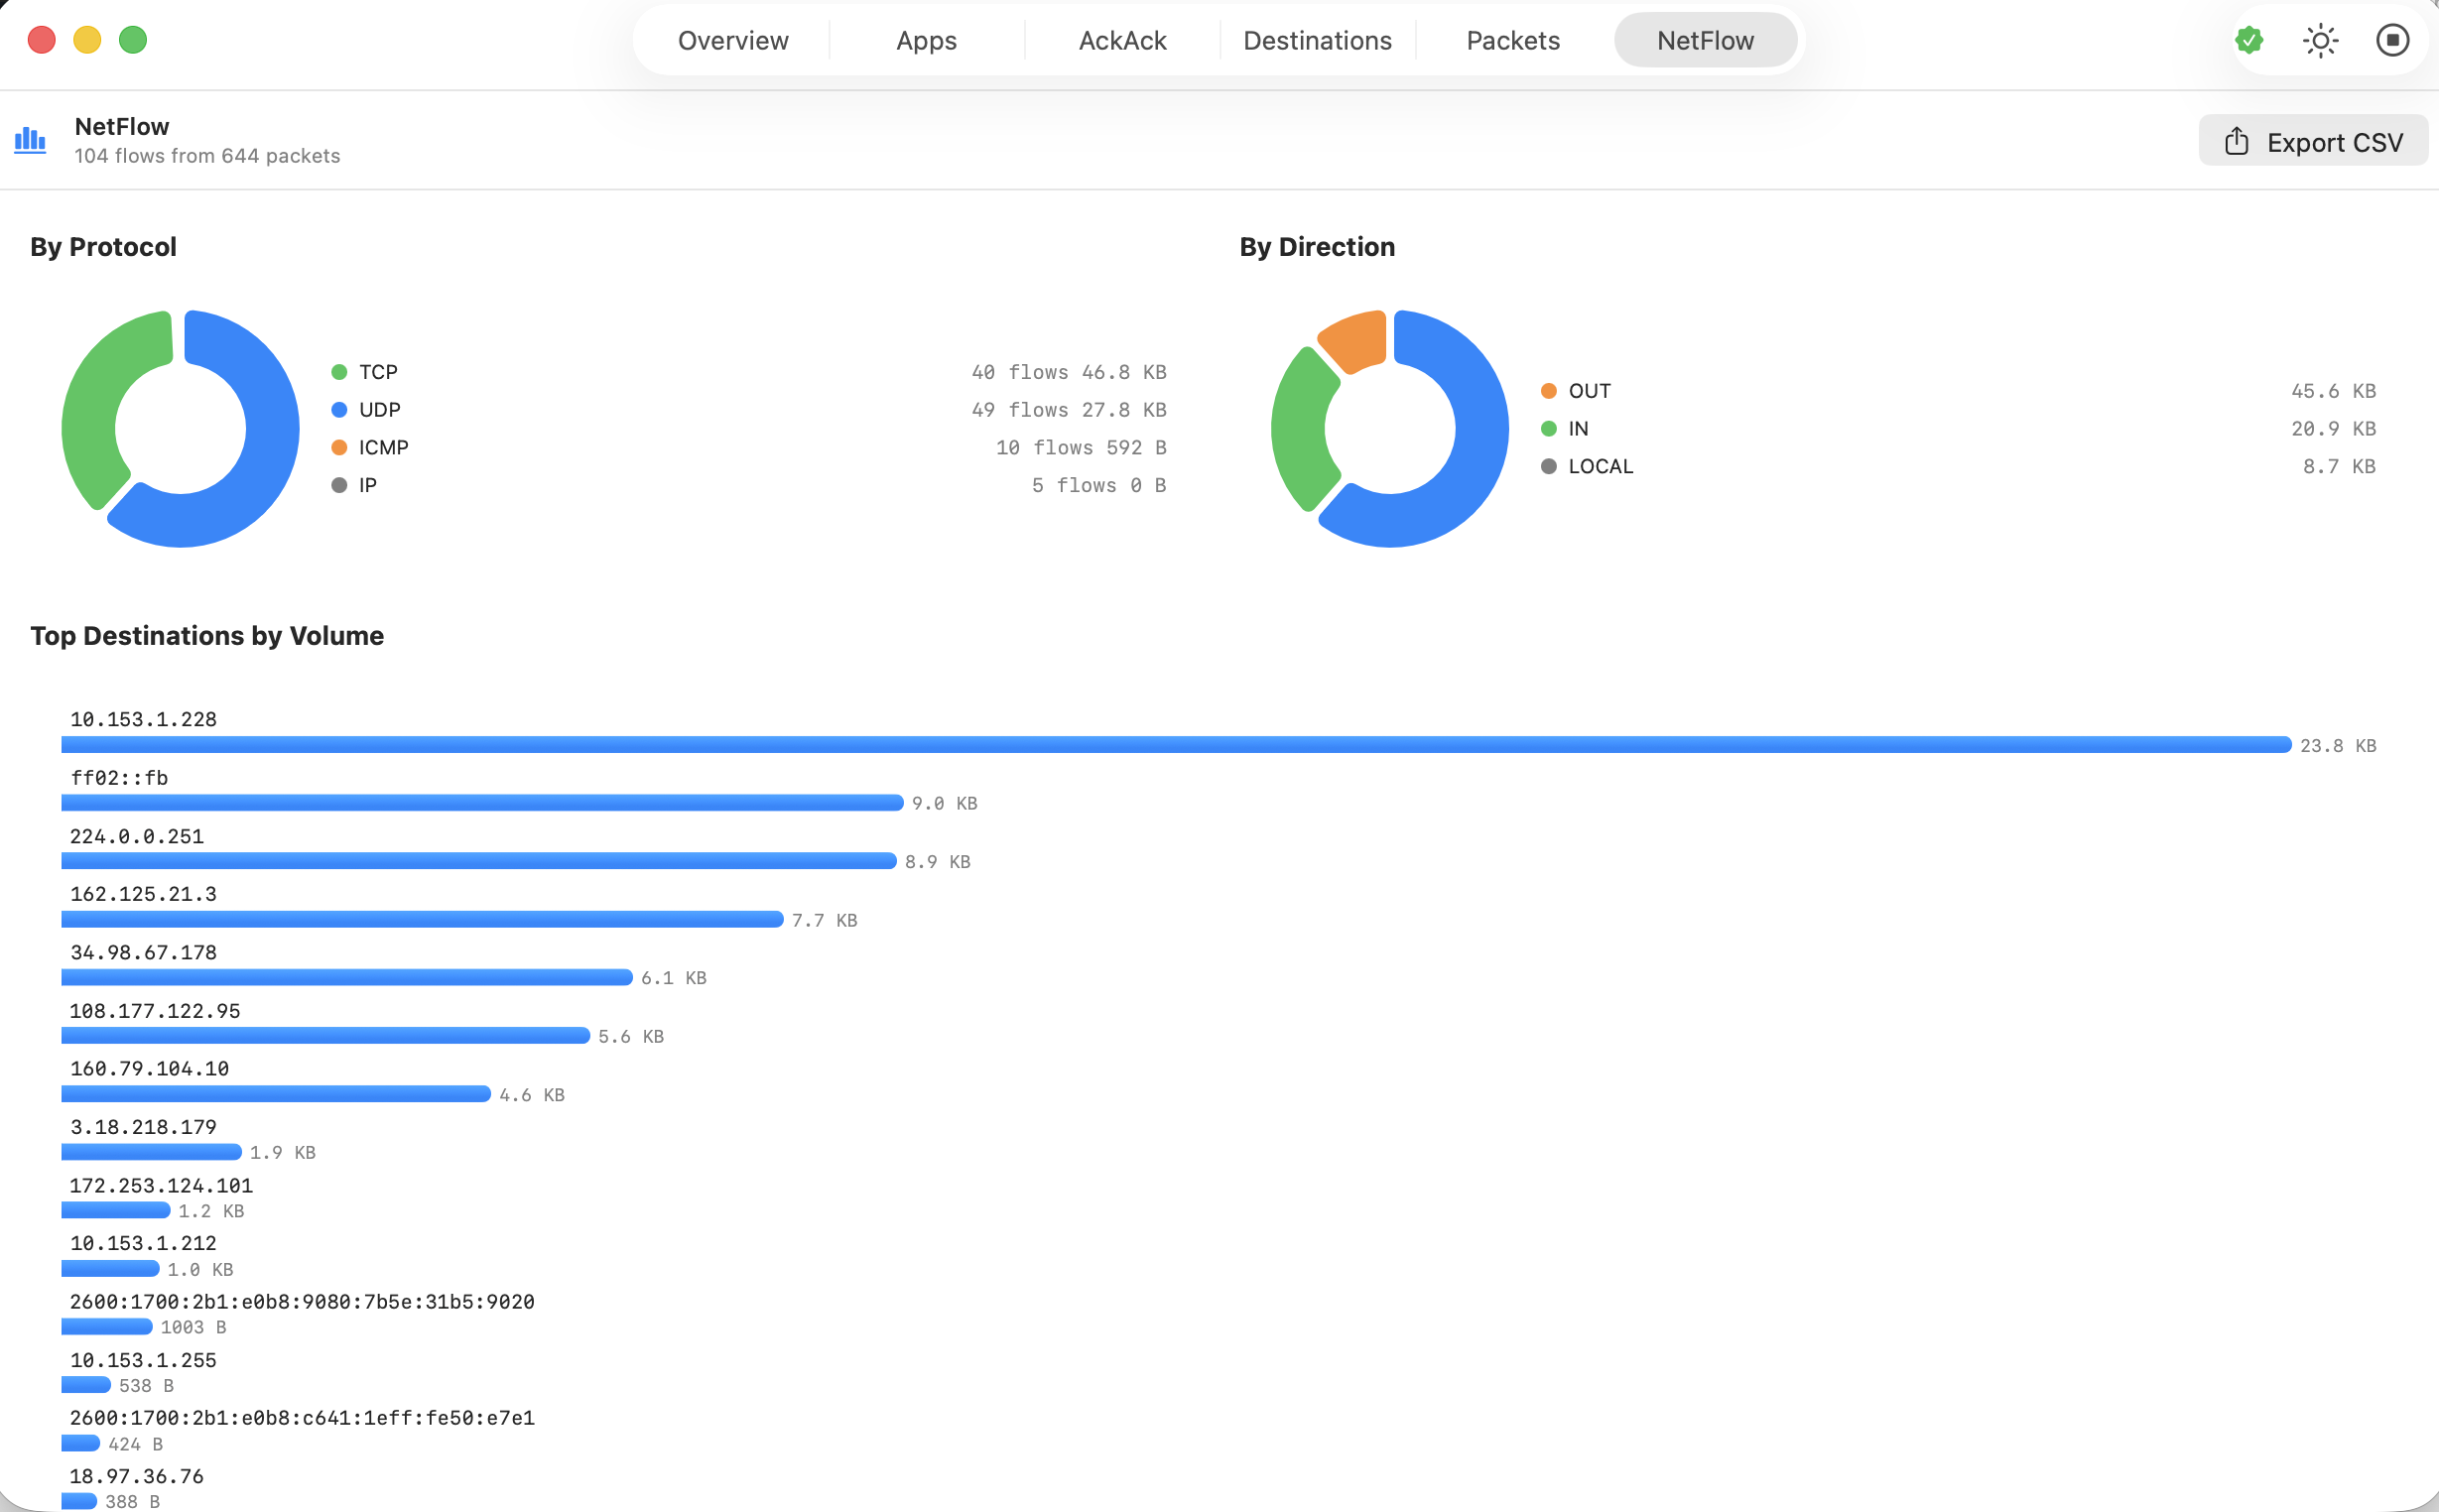Click the '162.125.21.3' destination label

pos(143,894)
